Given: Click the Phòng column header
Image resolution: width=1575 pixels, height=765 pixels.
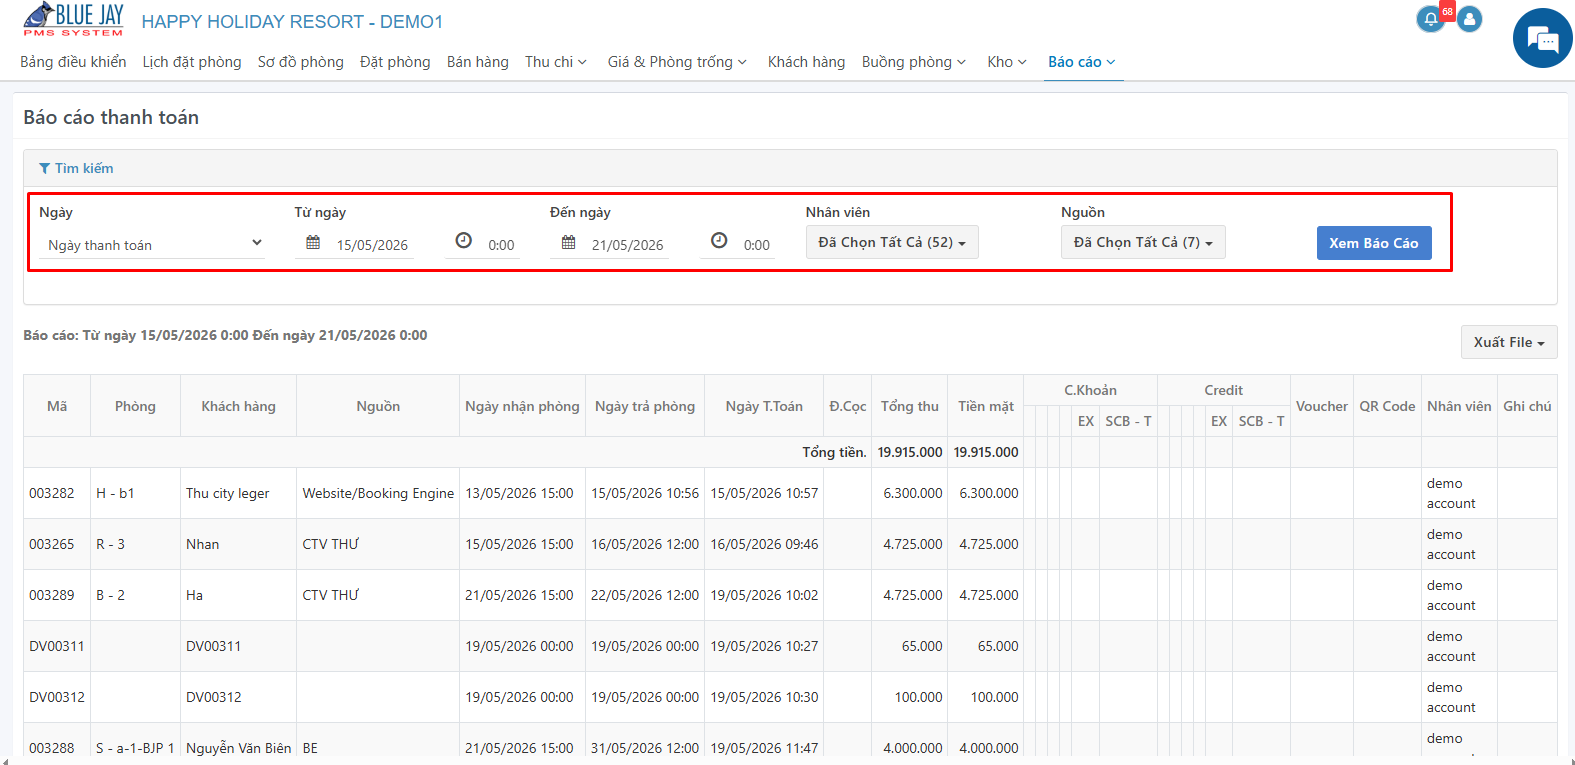Looking at the screenshot, I should pos(135,406).
